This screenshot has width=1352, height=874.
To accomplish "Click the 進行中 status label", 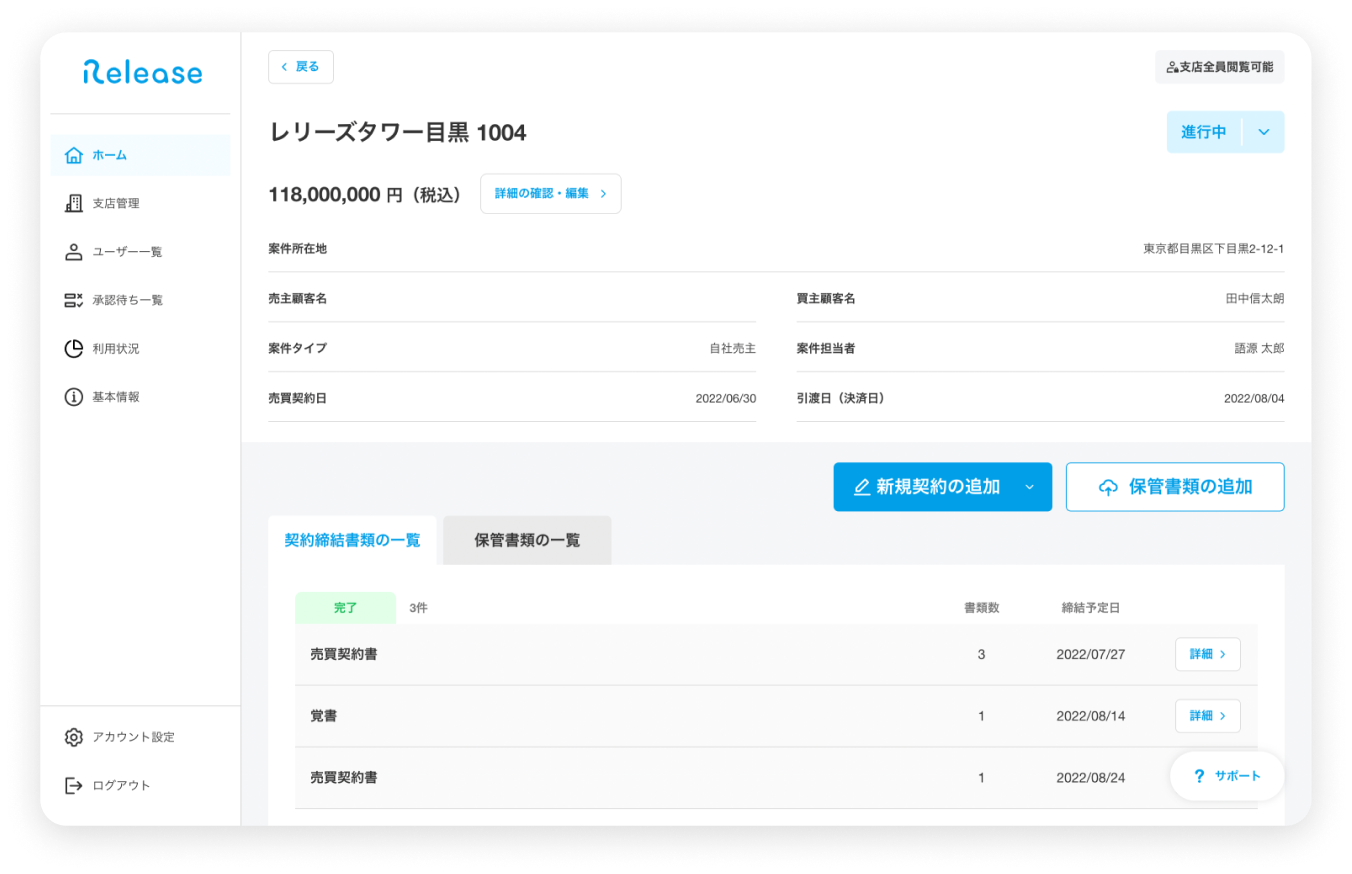I will coord(1203,132).
